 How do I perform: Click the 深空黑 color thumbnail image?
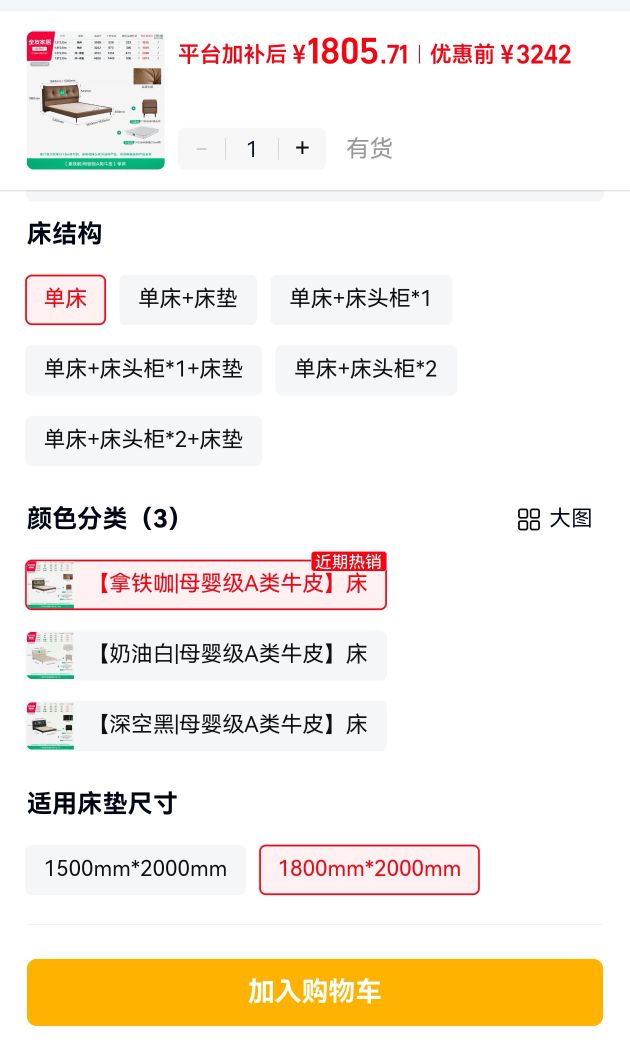pos(50,725)
